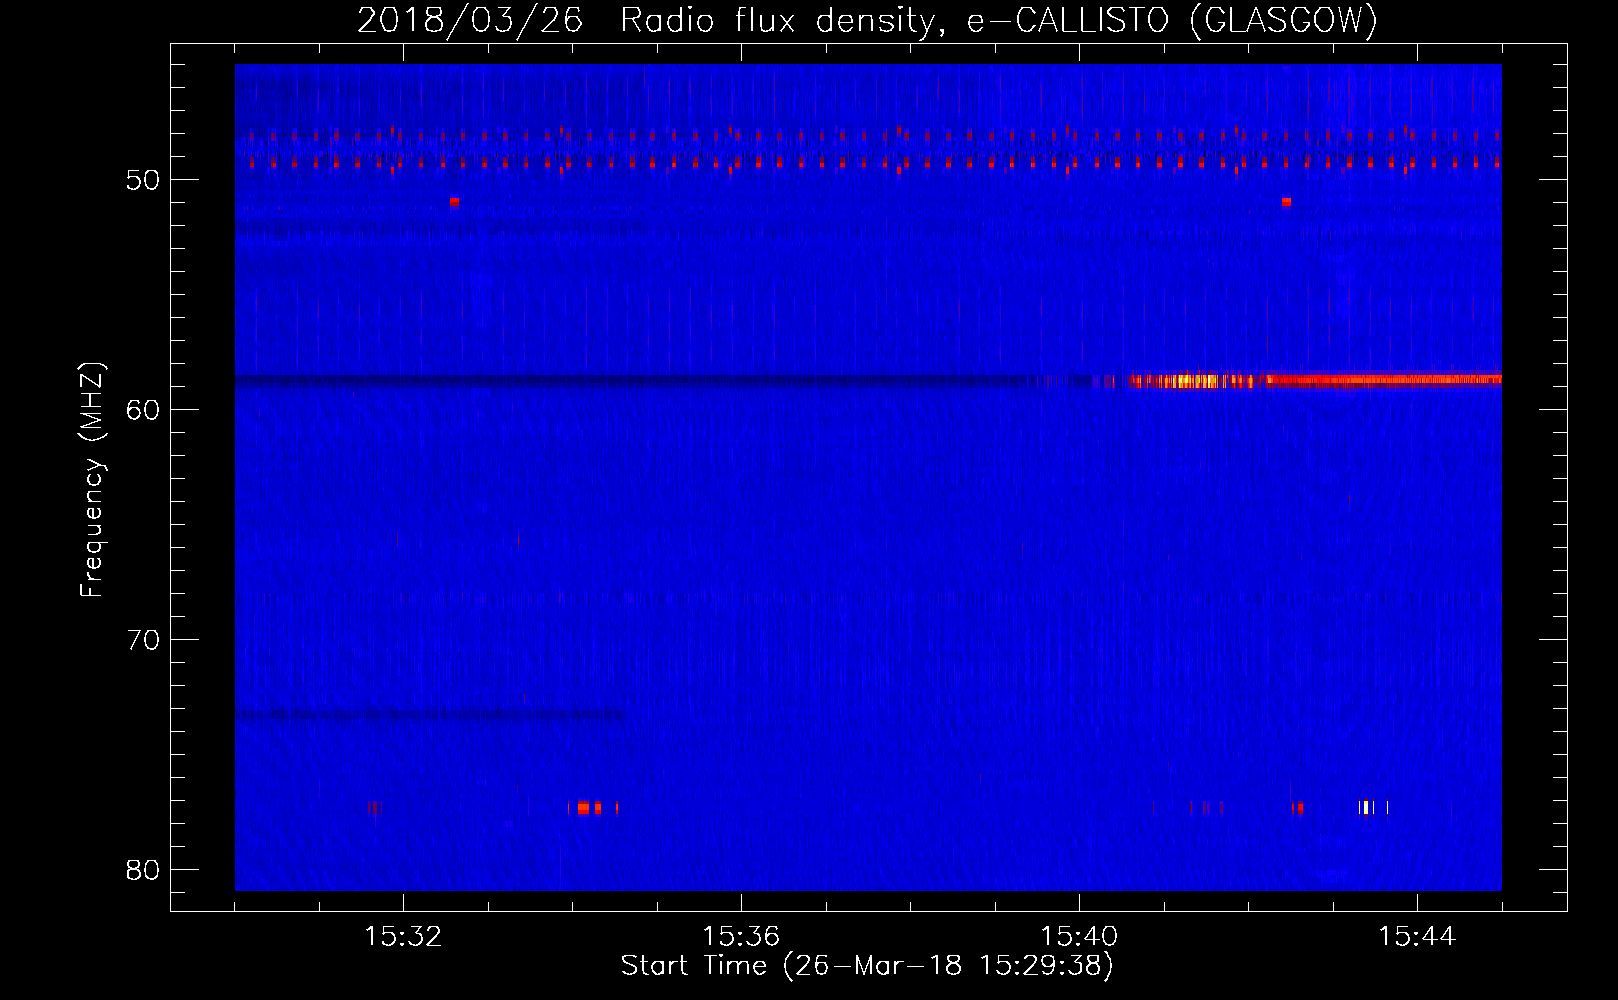Click the '15:32' time tick label
Viewport: 1618px width, 1000px height.
coord(403,937)
